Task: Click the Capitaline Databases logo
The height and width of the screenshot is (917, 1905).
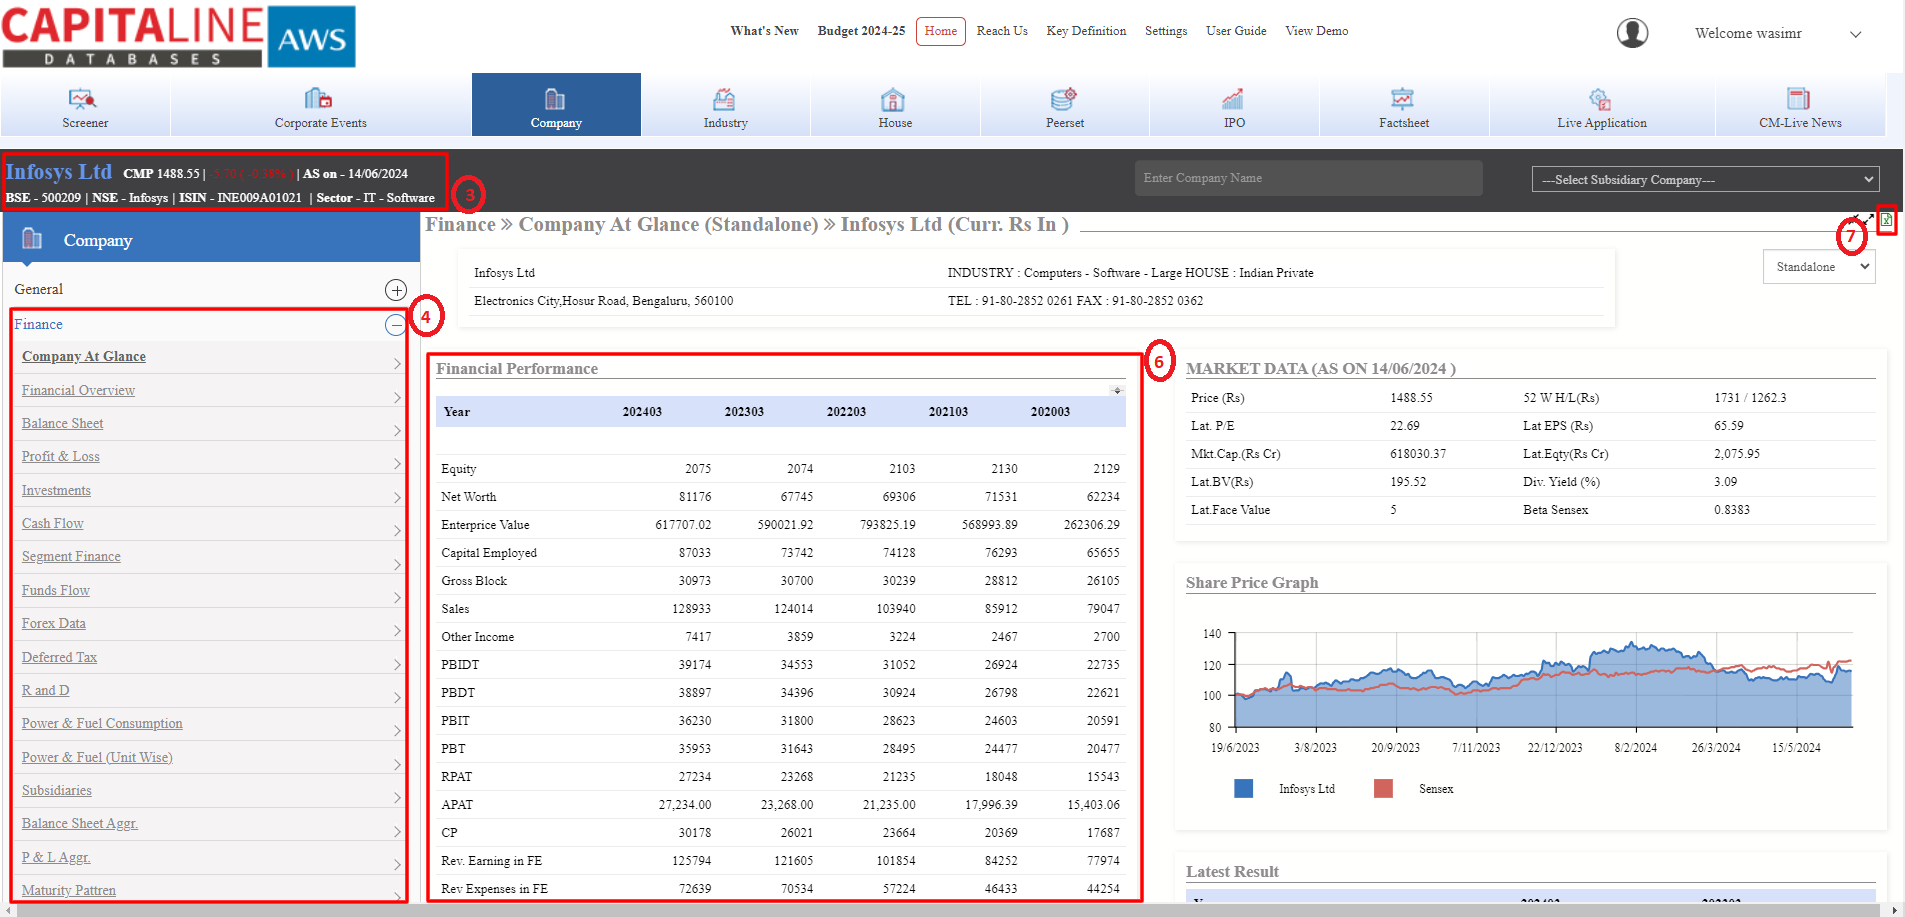Action: (179, 37)
